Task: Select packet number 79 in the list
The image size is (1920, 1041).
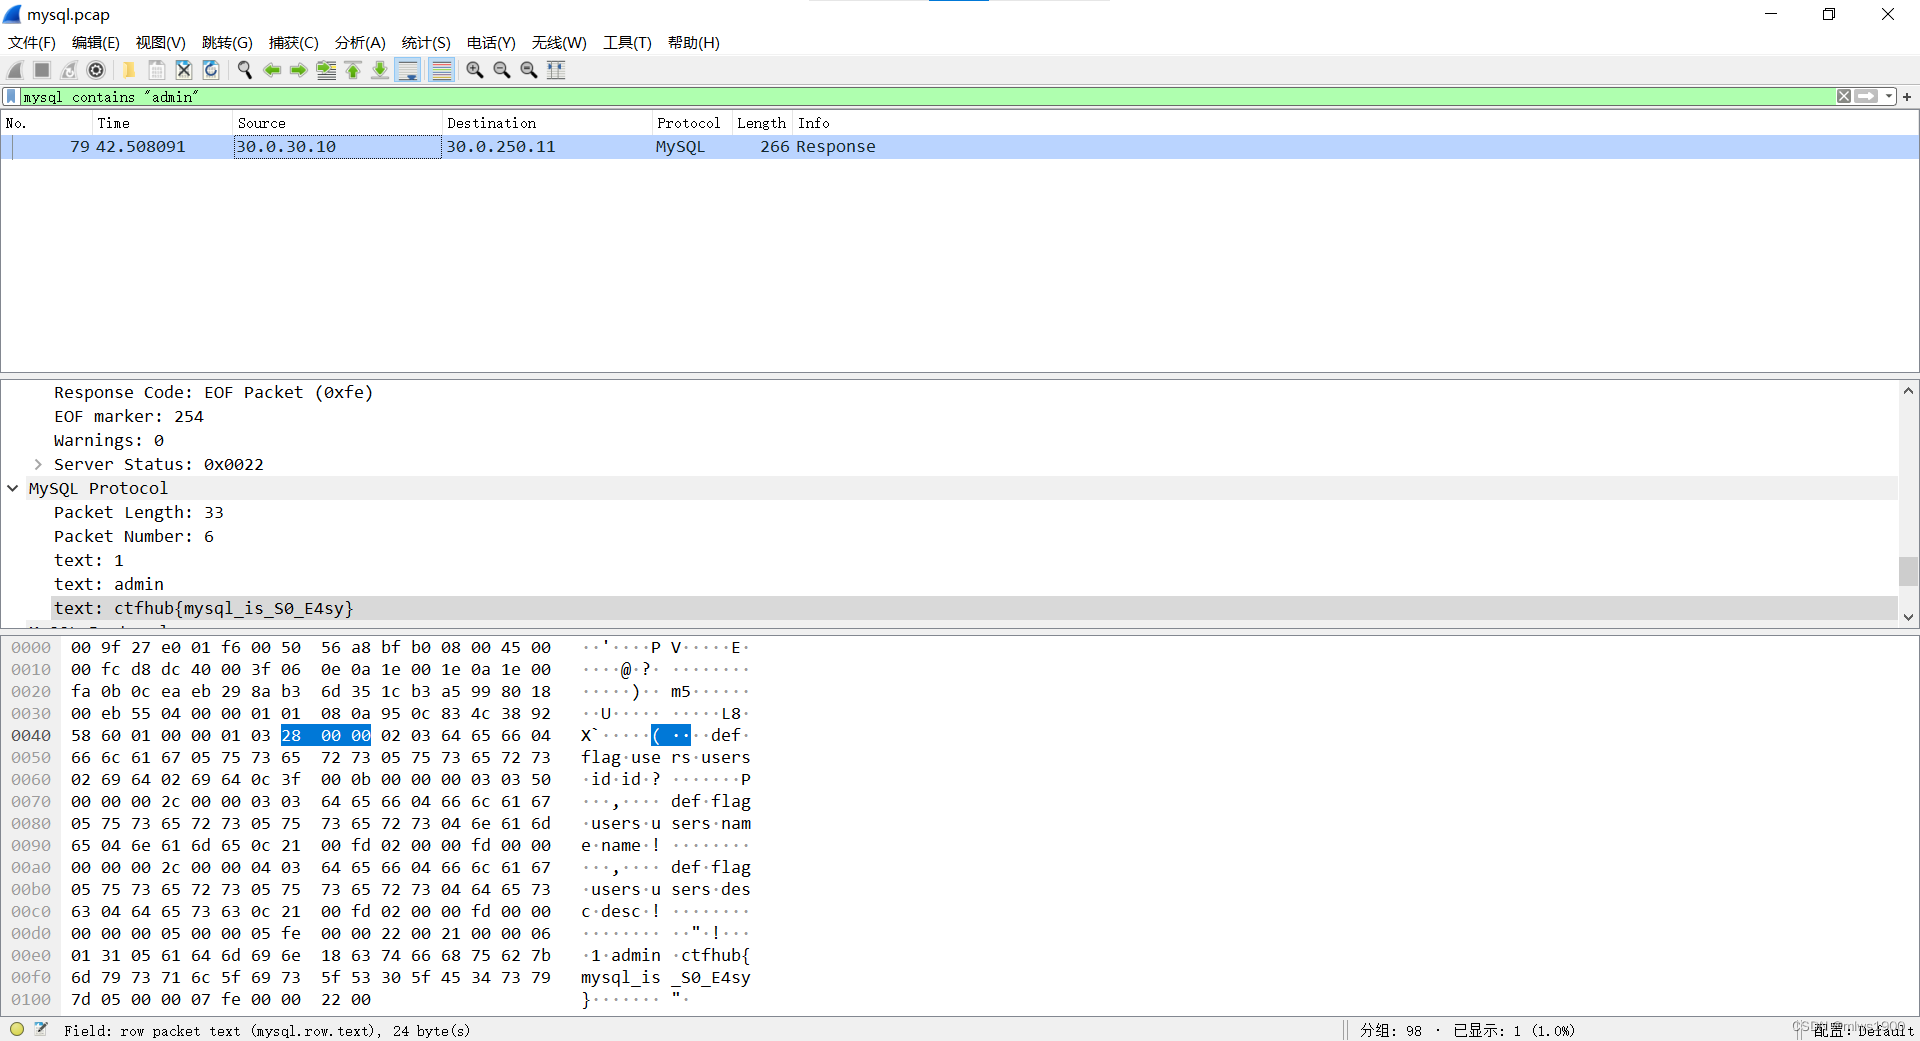Action: click(400, 146)
